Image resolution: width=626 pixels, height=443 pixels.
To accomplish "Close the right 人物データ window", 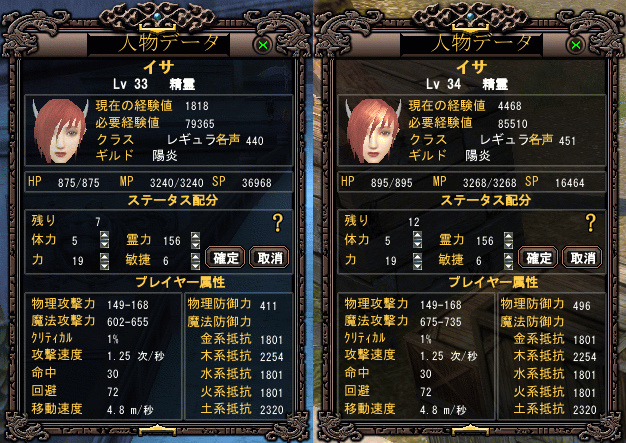I will click(x=576, y=45).
